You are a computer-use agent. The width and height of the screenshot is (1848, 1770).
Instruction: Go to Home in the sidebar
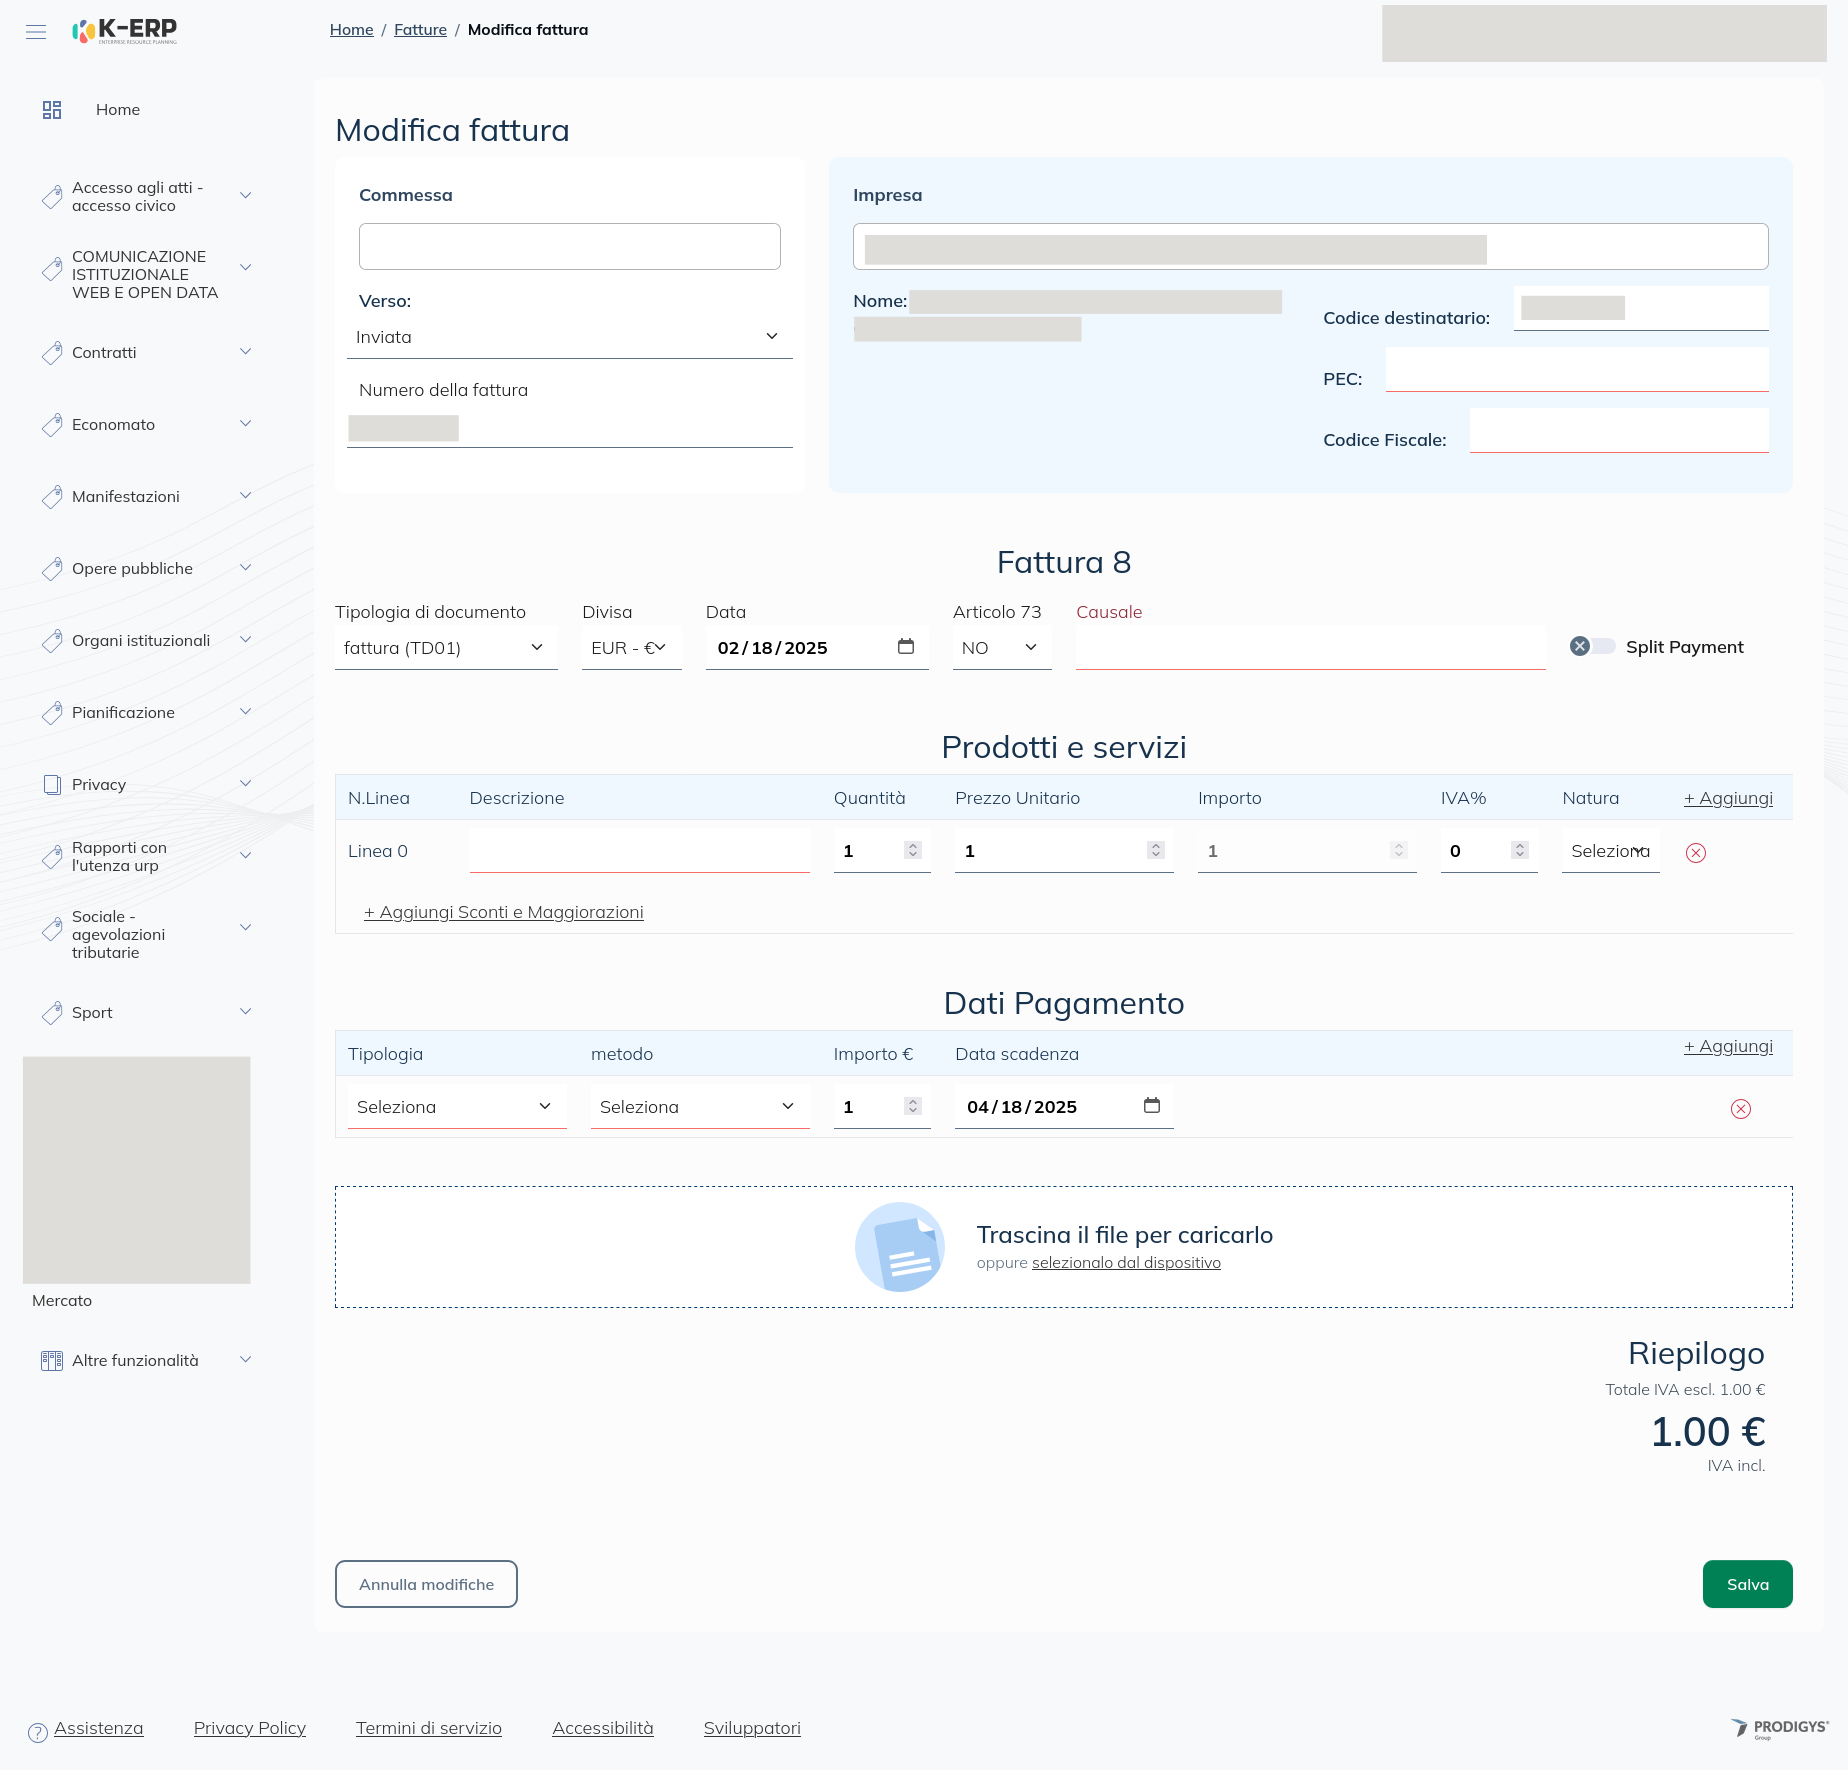[117, 110]
